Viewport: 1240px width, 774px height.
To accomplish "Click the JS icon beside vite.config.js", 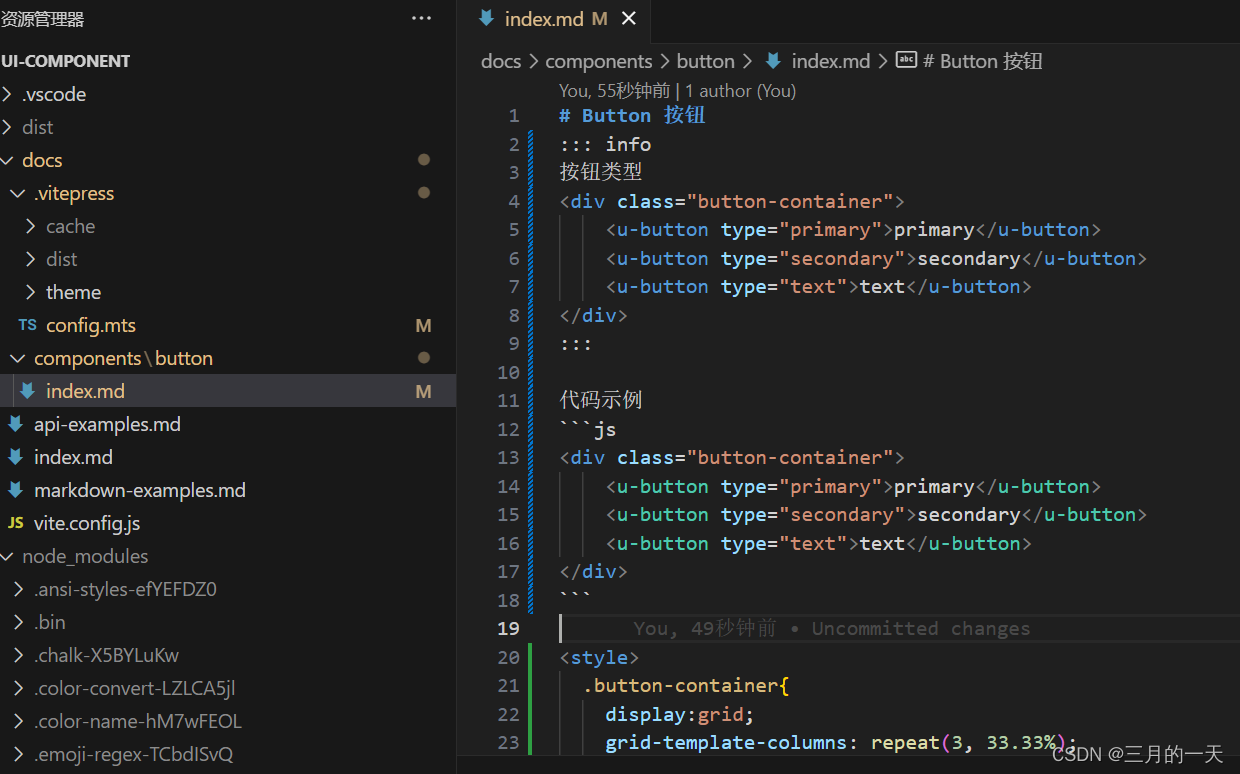I will point(15,523).
